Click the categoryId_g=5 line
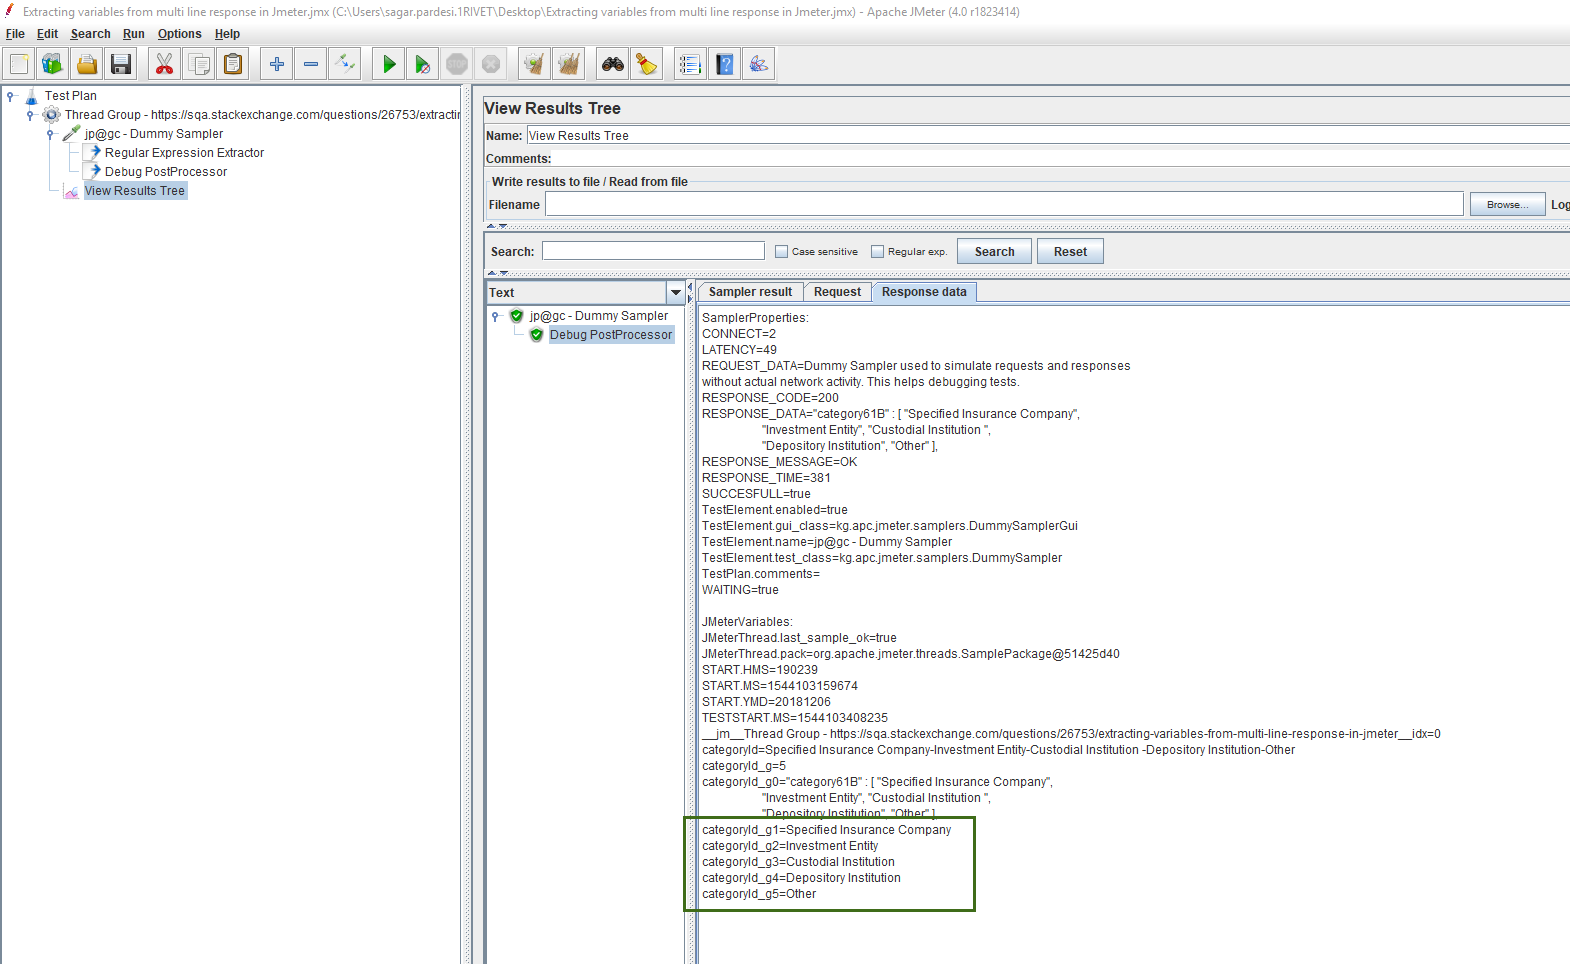This screenshot has width=1570, height=964. (744, 766)
